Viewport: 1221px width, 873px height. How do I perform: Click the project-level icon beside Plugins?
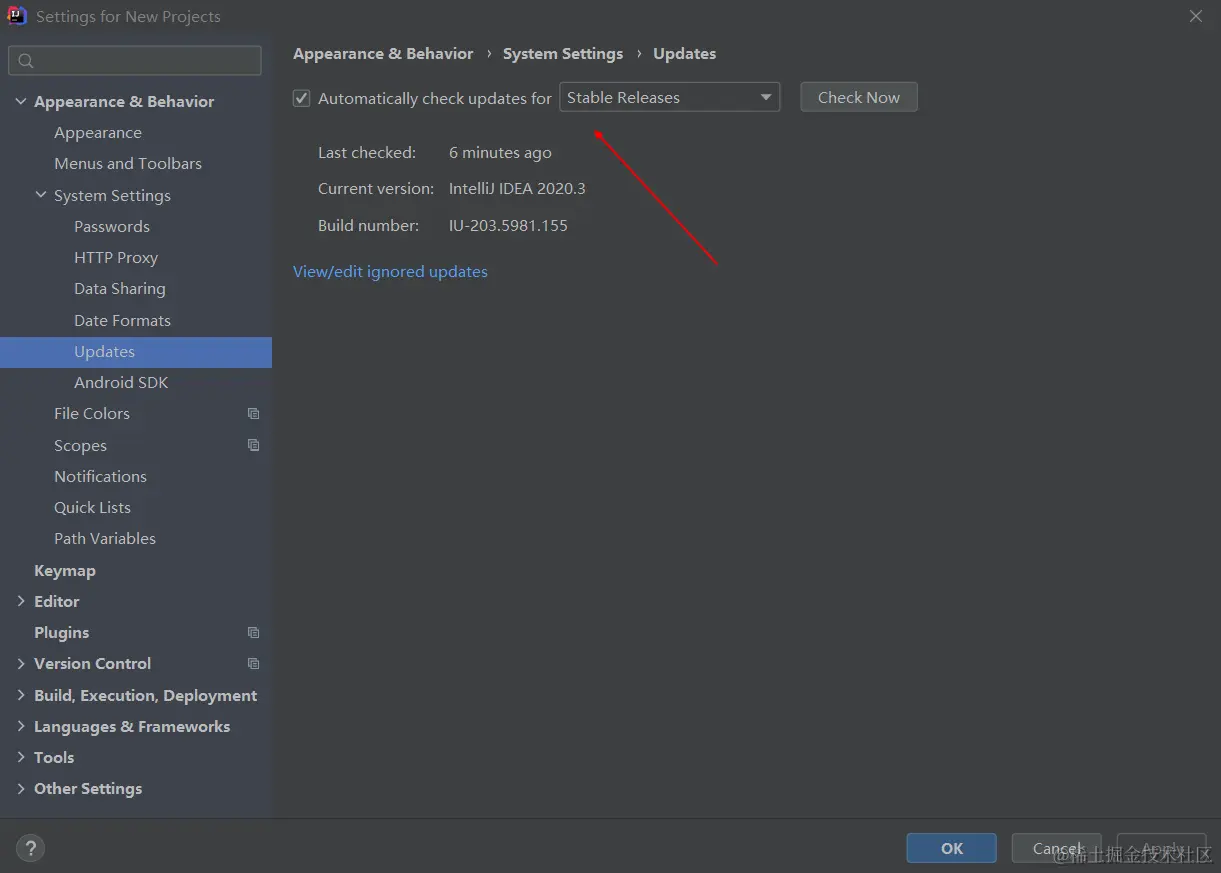pyautogui.click(x=253, y=632)
